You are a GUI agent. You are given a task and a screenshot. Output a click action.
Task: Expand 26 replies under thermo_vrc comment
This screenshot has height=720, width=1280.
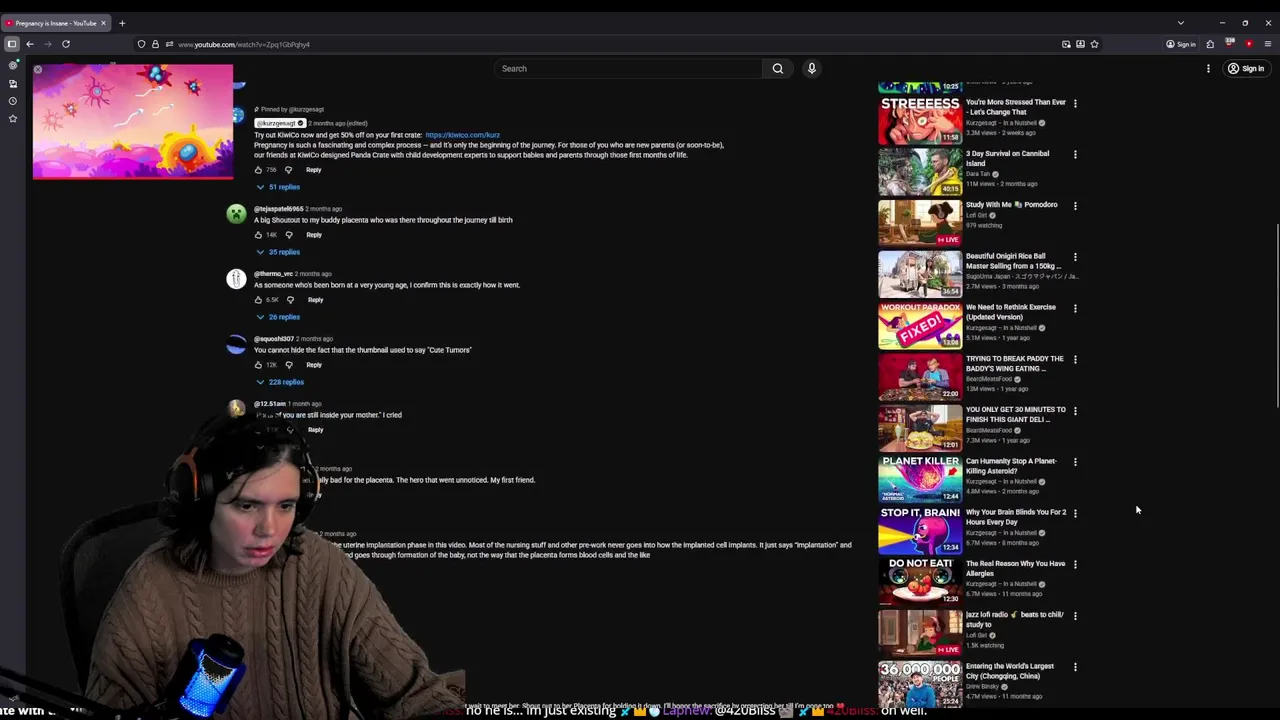[x=278, y=317]
